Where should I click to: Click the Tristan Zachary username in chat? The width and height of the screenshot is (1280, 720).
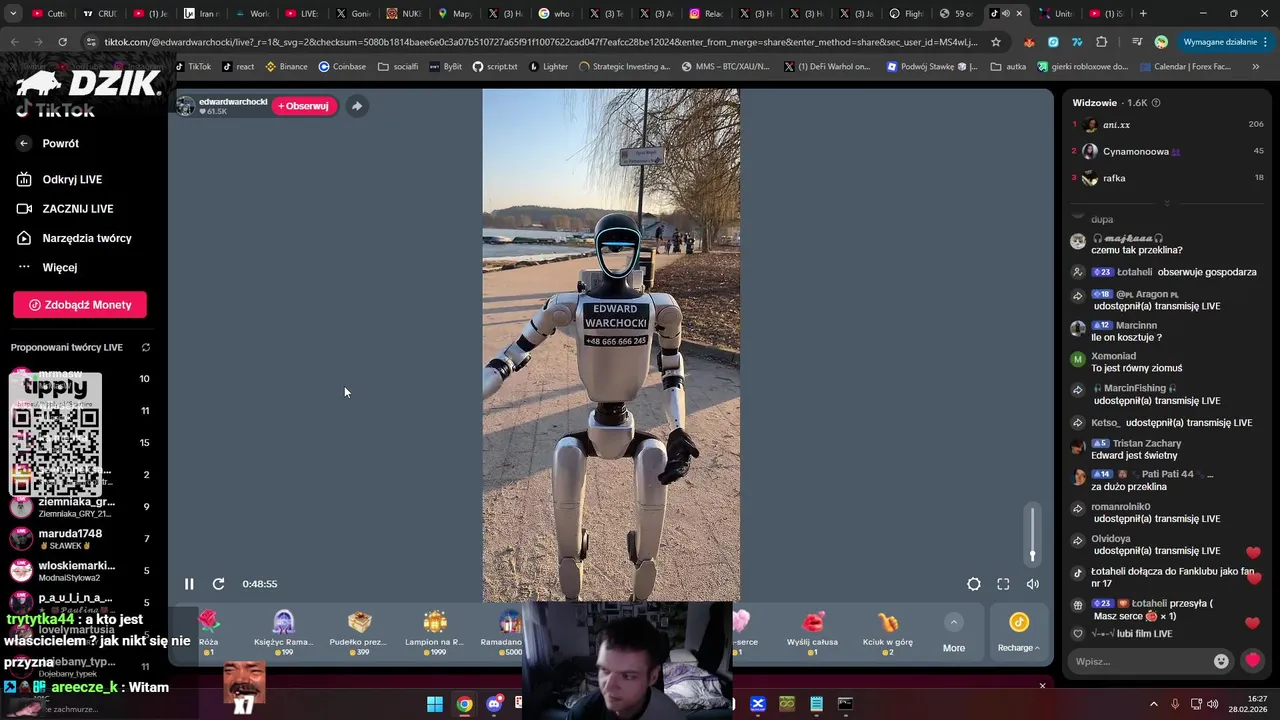(1147, 443)
